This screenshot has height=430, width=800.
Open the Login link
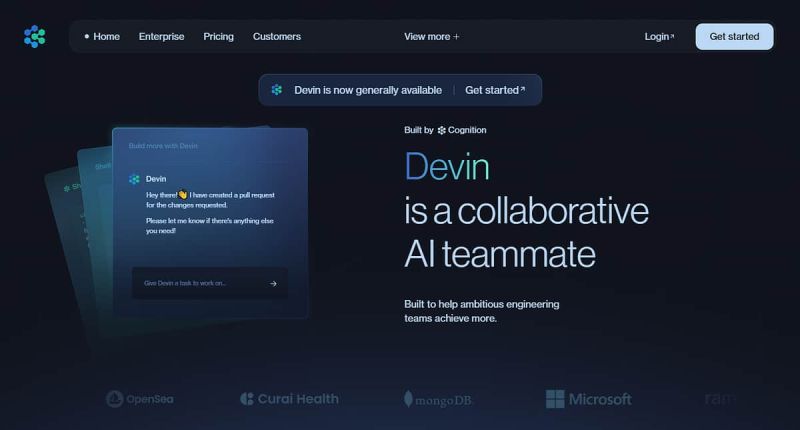pyautogui.click(x=659, y=37)
